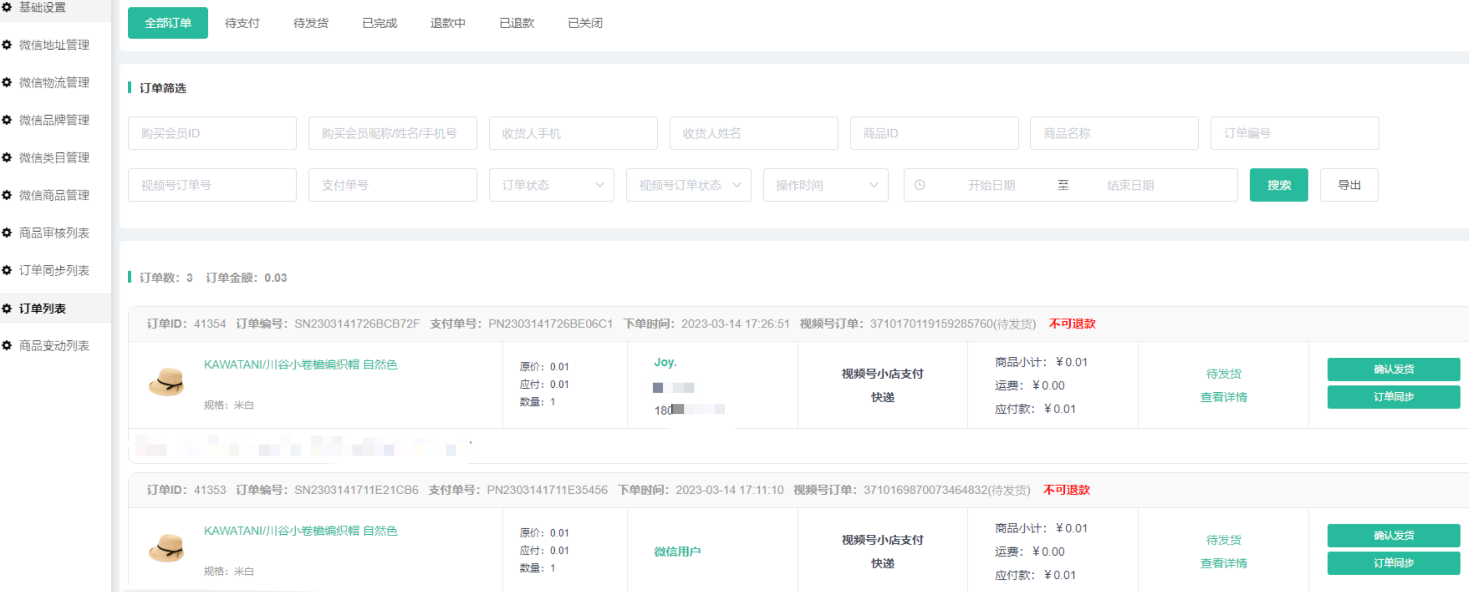Image resolution: width=1469 pixels, height=592 pixels.
Task: Switch to the 待支付 tab
Action: point(242,23)
